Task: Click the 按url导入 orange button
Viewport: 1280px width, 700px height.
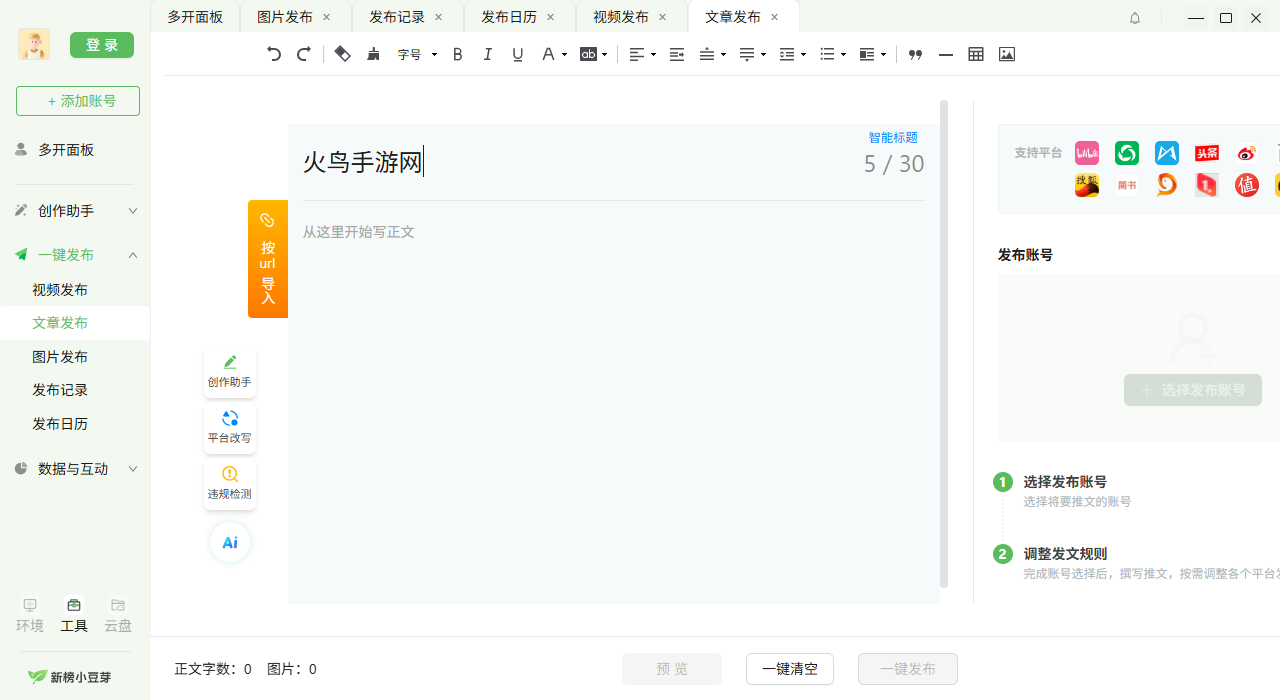Action: pos(268,259)
